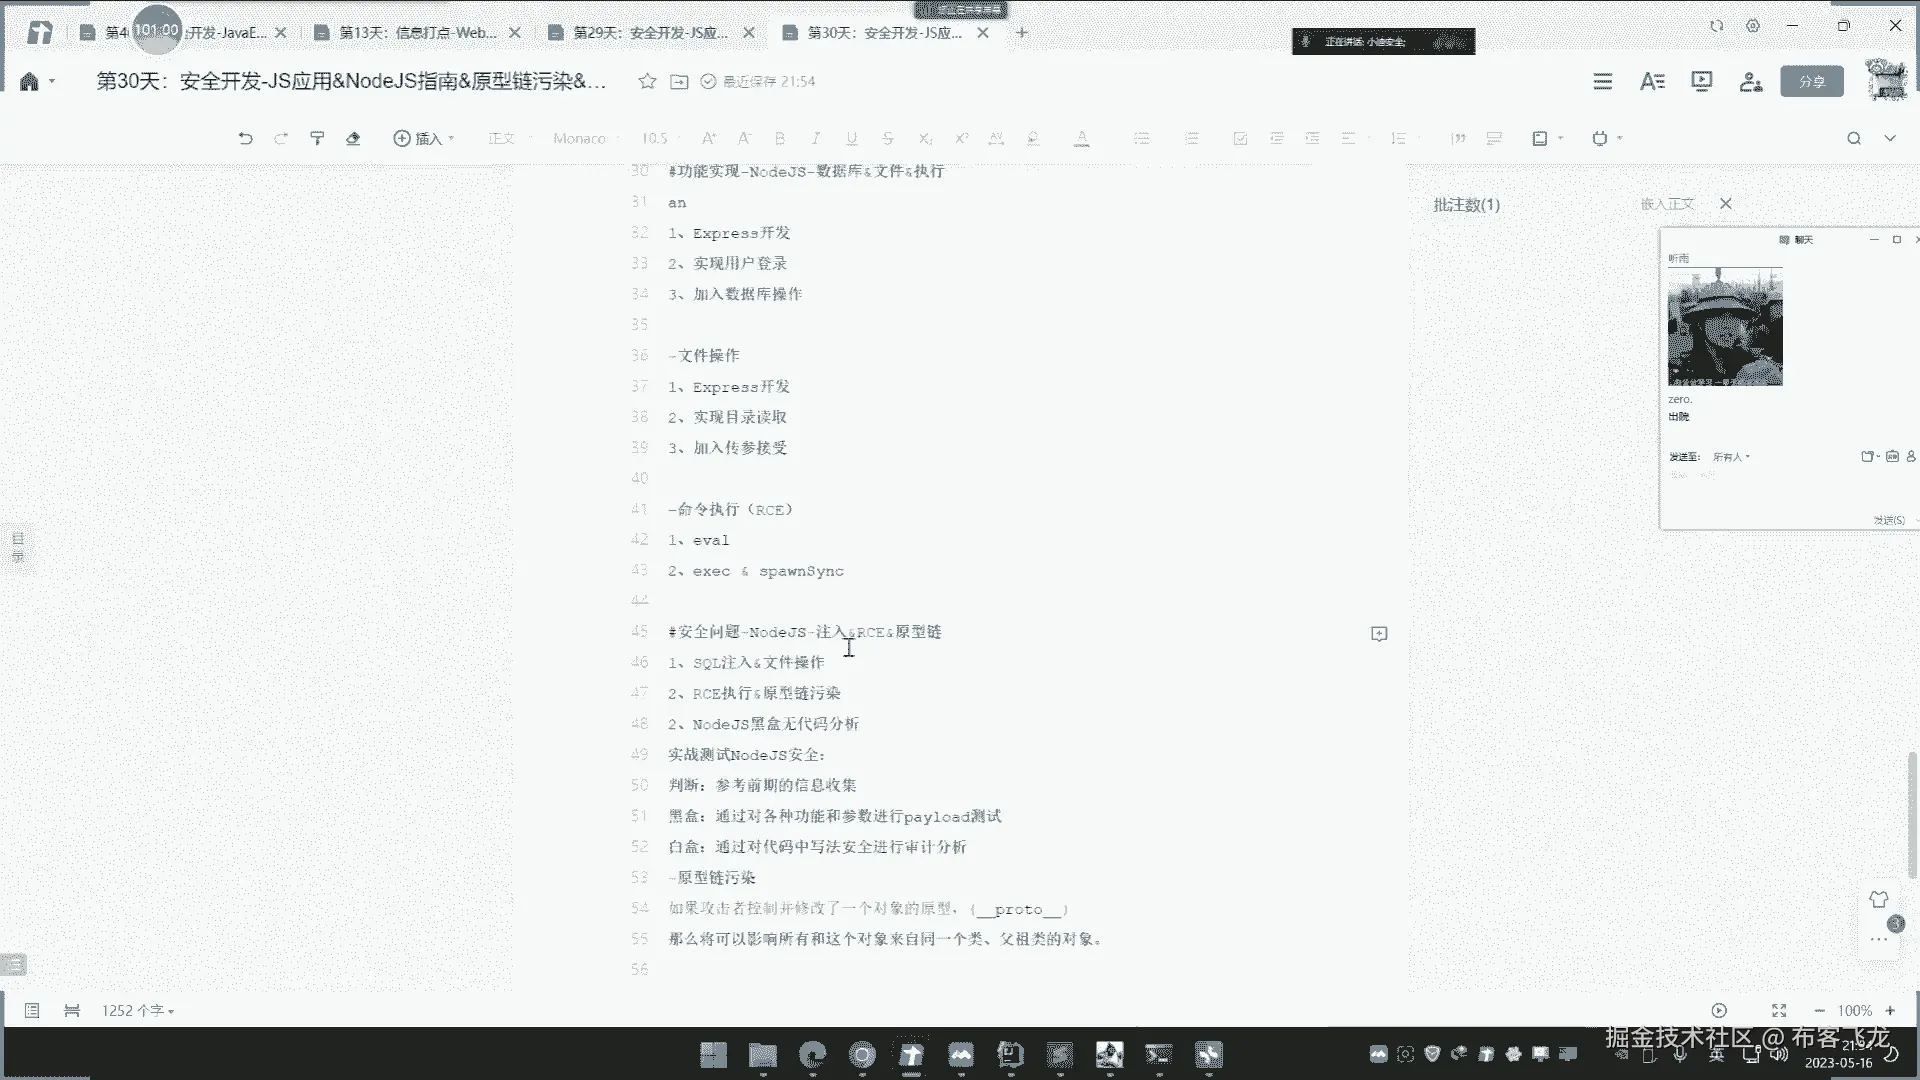Open file explorer from the taskbar
This screenshot has height=1080, width=1920.
pyautogui.click(x=762, y=1054)
